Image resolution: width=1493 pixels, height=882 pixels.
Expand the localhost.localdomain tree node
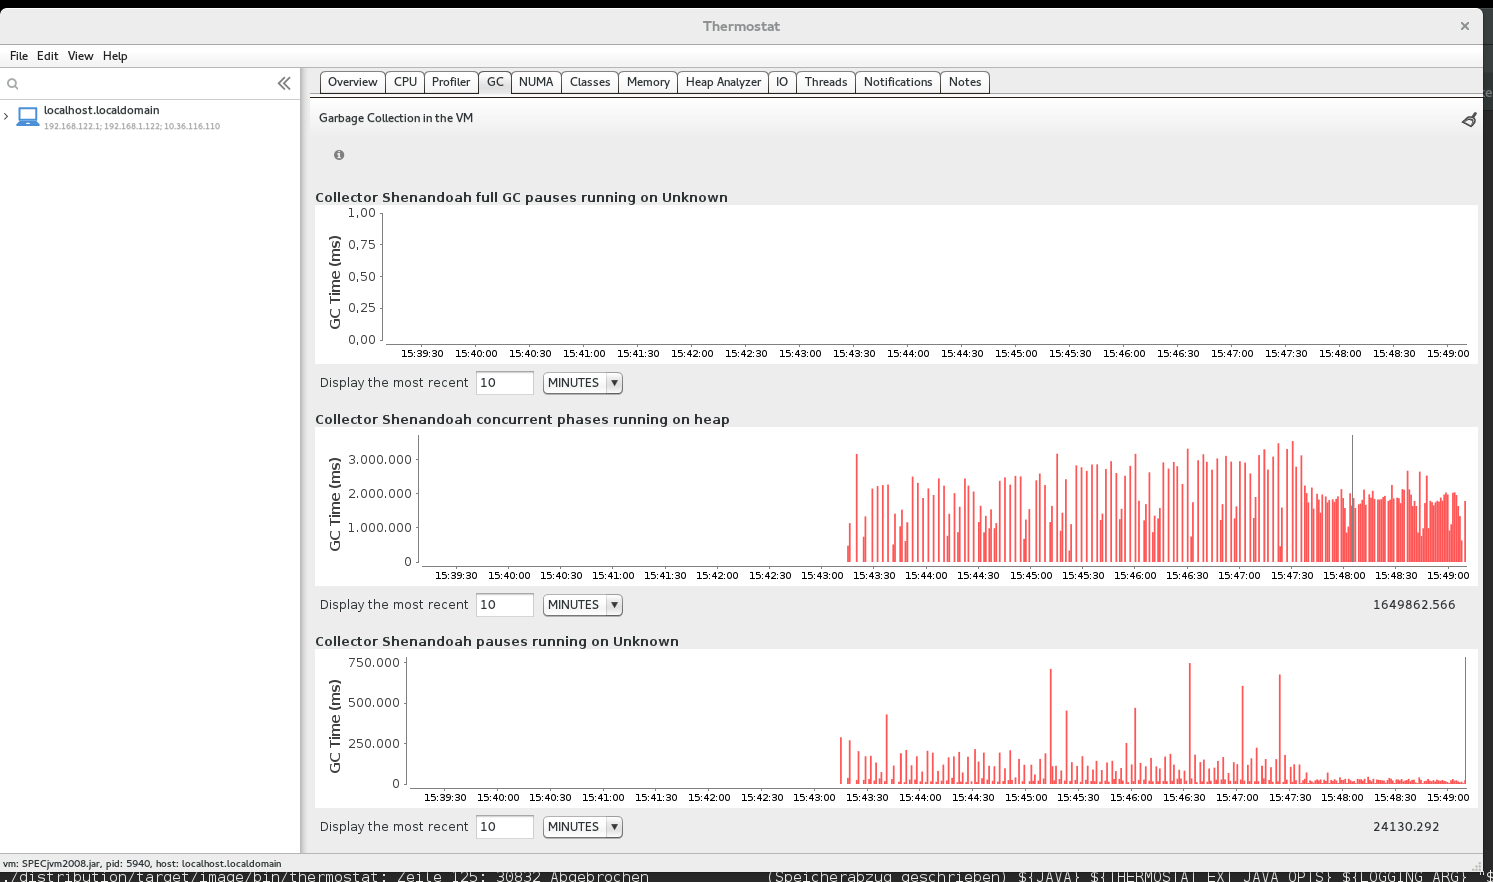click(6, 117)
